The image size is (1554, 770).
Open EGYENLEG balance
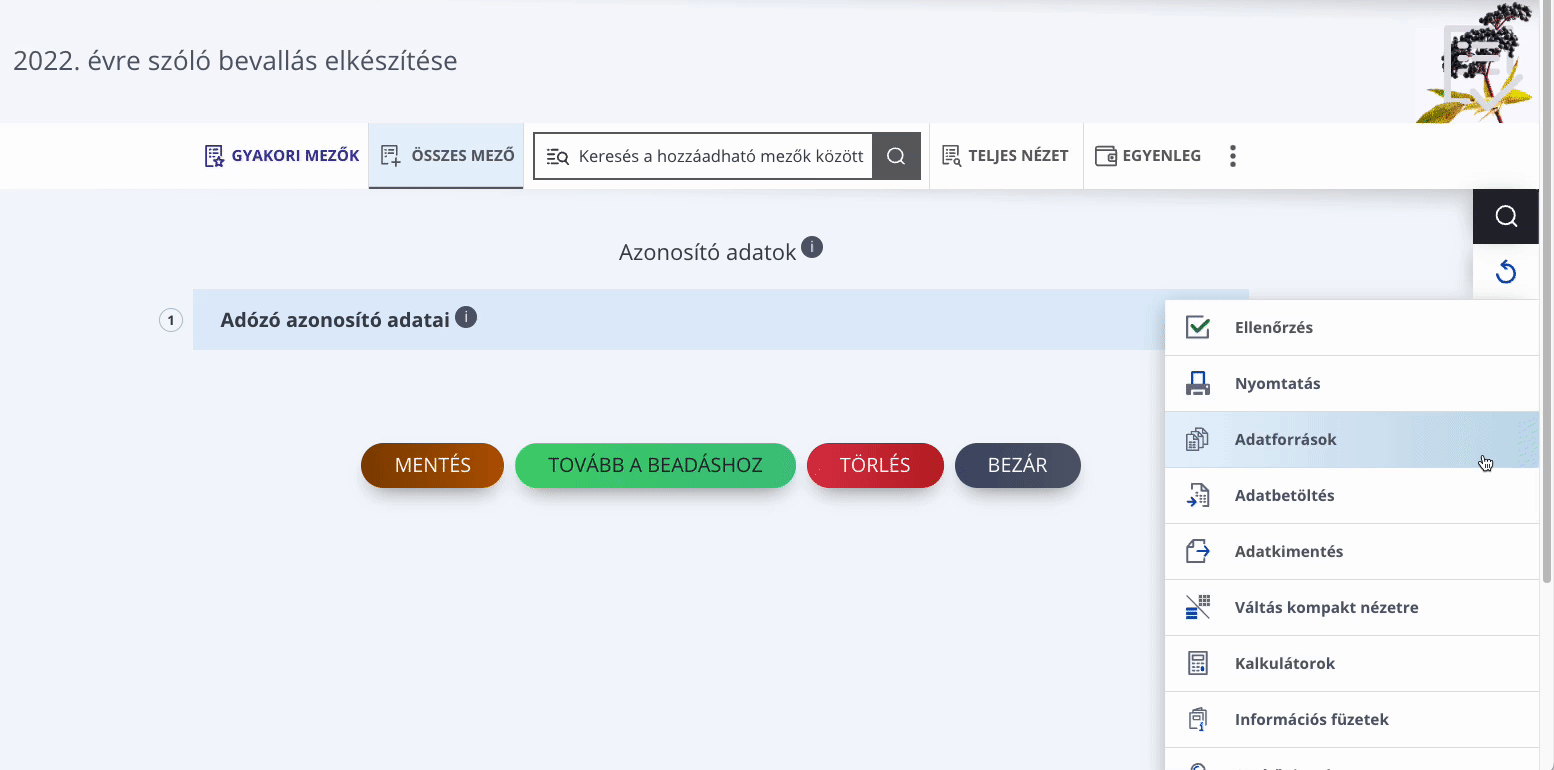tap(1148, 156)
